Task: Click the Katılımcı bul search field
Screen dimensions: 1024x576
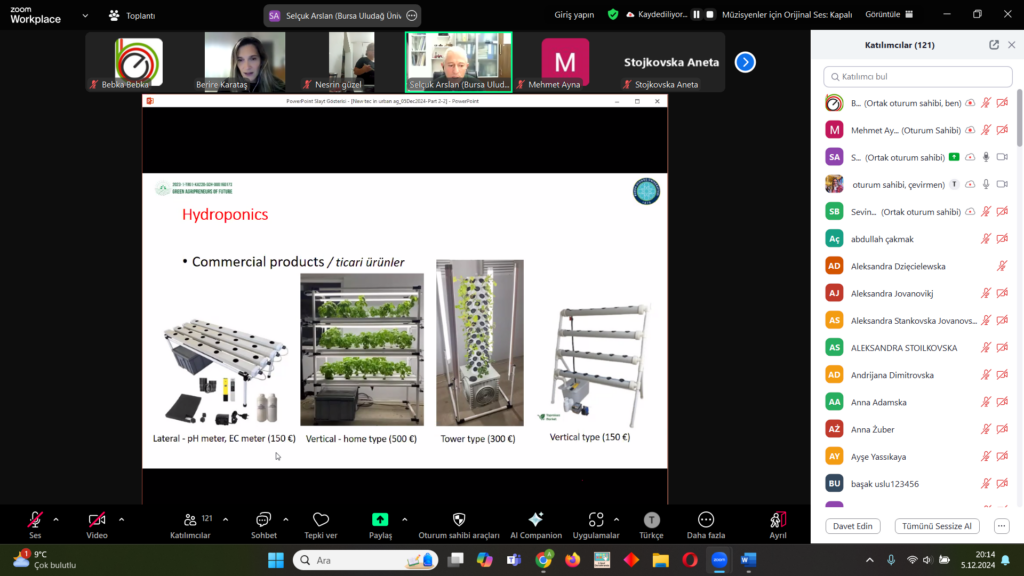Action: pos(917,76)
